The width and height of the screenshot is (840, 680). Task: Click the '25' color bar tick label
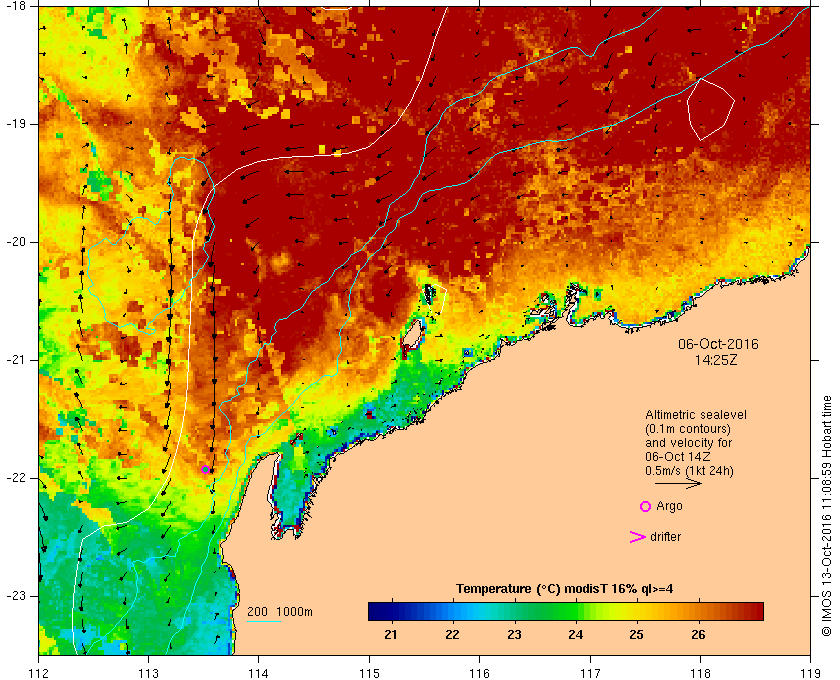[636, 635]
